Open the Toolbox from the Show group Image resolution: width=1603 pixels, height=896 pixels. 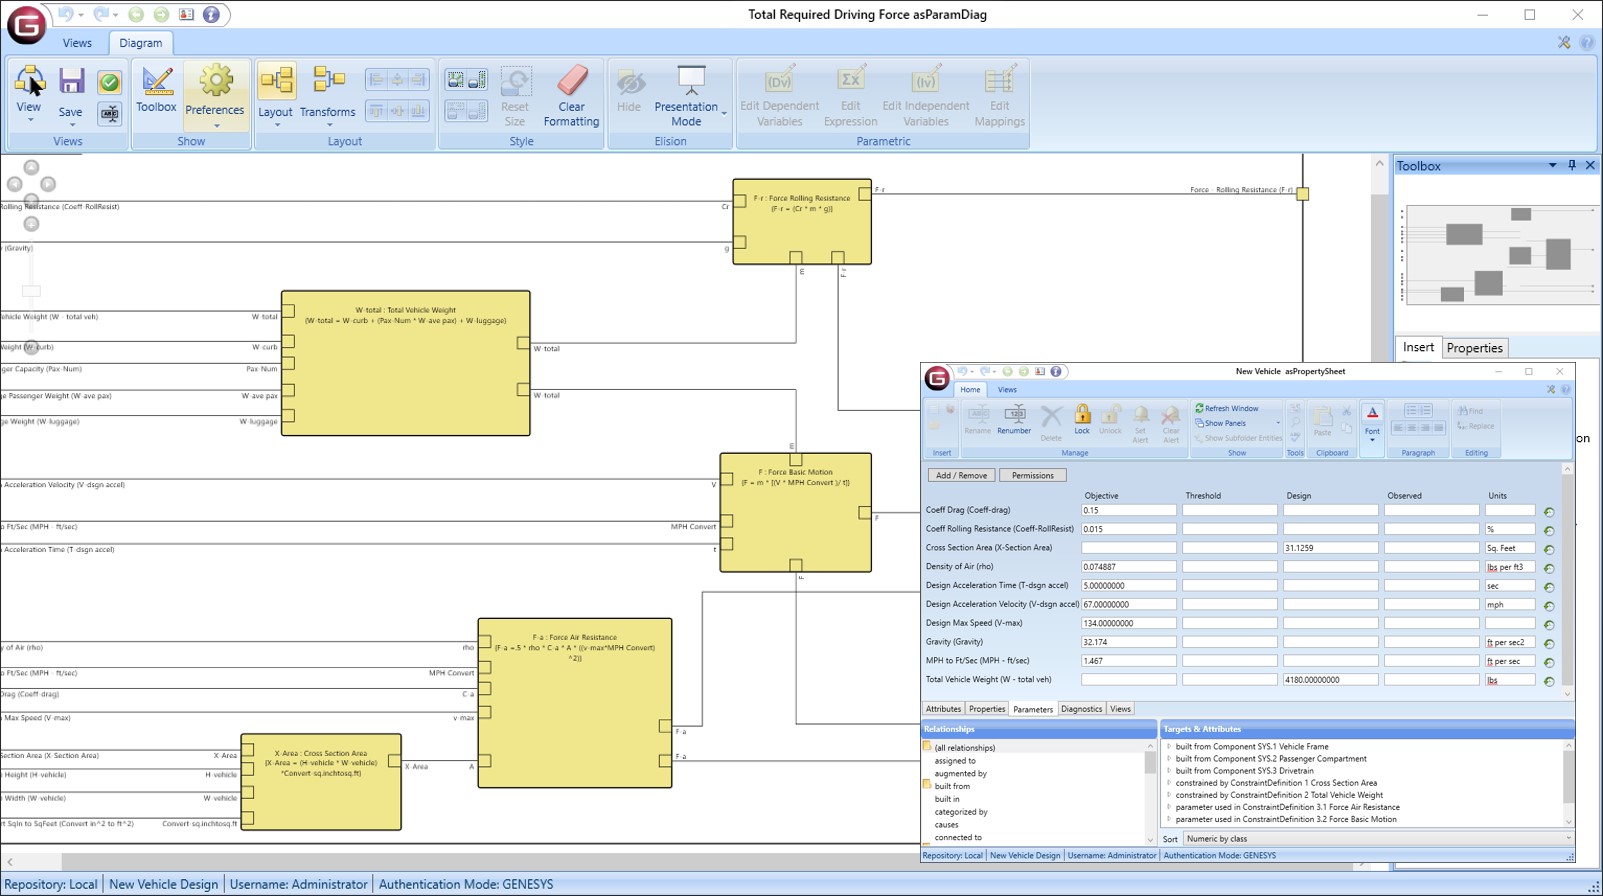(x=156, y=90)
